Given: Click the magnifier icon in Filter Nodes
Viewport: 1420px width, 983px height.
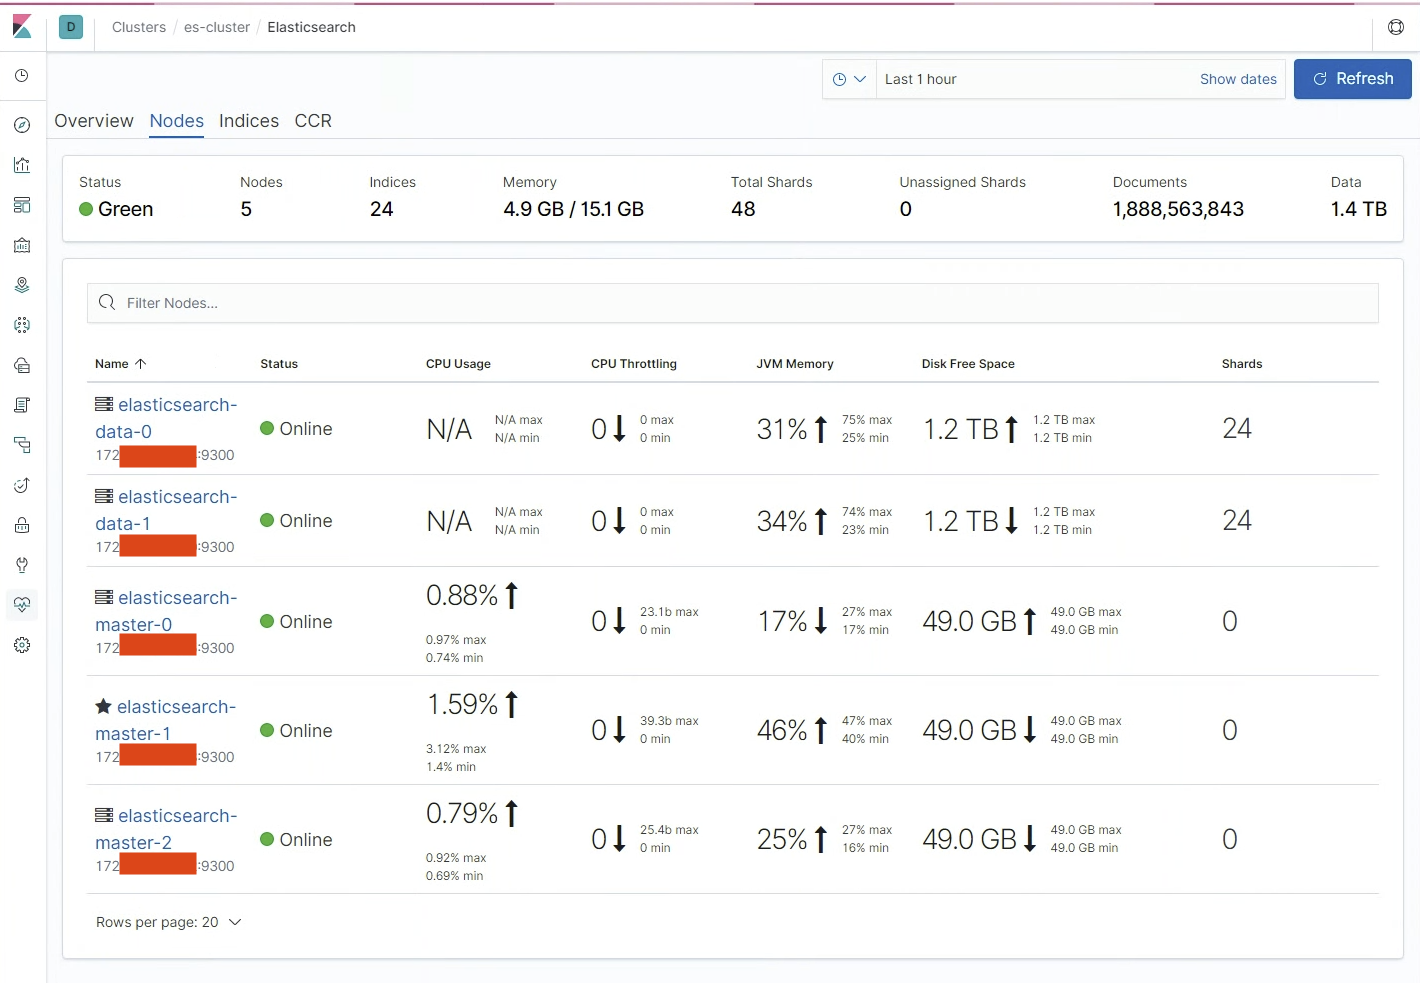Looking at the screenshot, I should (107, 302).
